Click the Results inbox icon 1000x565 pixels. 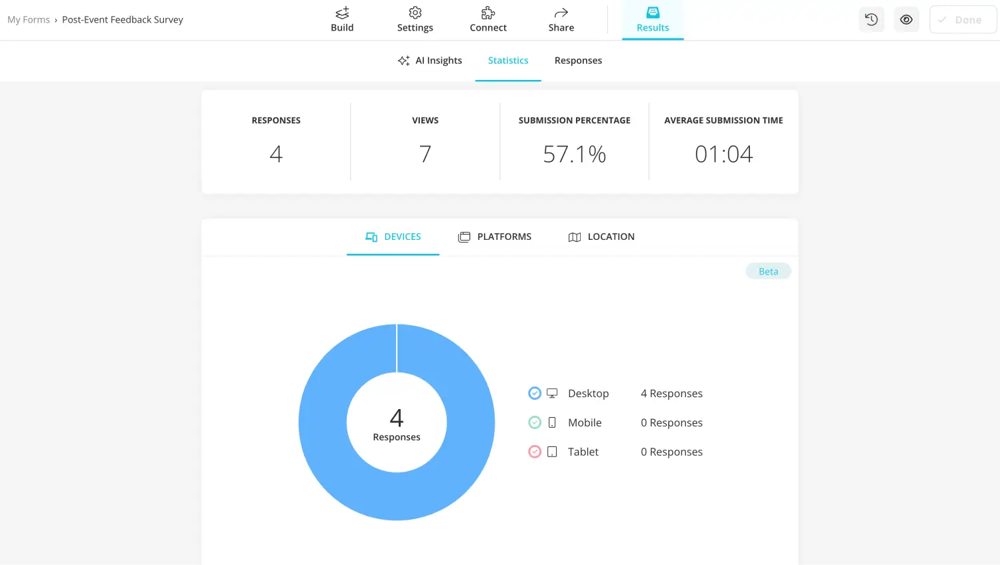[x=653, y=13]
